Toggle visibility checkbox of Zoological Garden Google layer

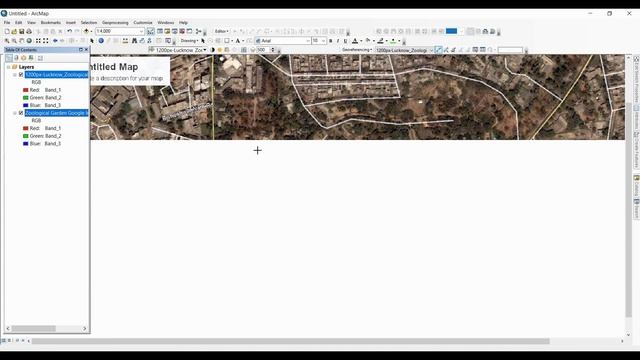tap(21, 113)
